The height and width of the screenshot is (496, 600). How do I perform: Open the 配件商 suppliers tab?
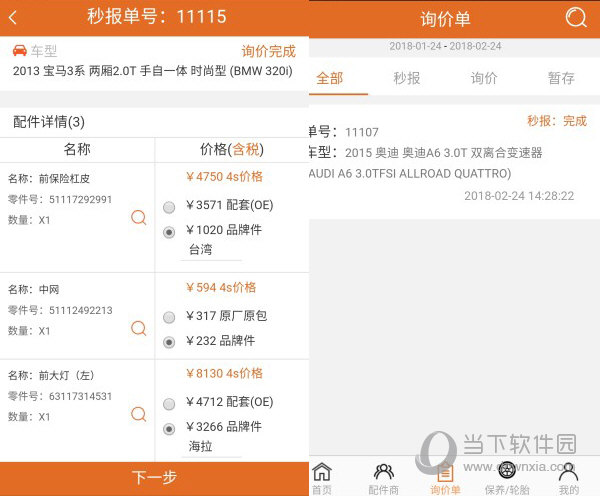(x=383, y=478)
